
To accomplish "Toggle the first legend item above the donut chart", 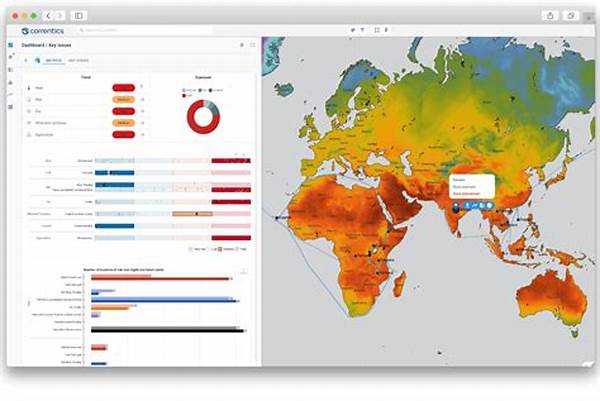I will click(x=185, y=89).
